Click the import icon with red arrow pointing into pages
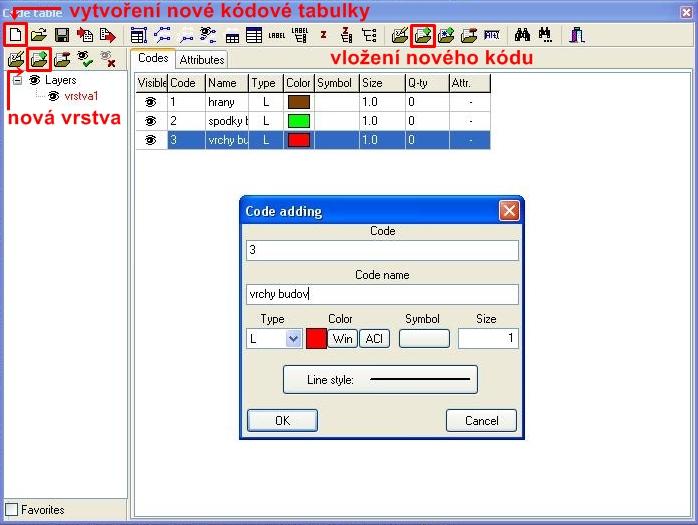 coord(85,35)
